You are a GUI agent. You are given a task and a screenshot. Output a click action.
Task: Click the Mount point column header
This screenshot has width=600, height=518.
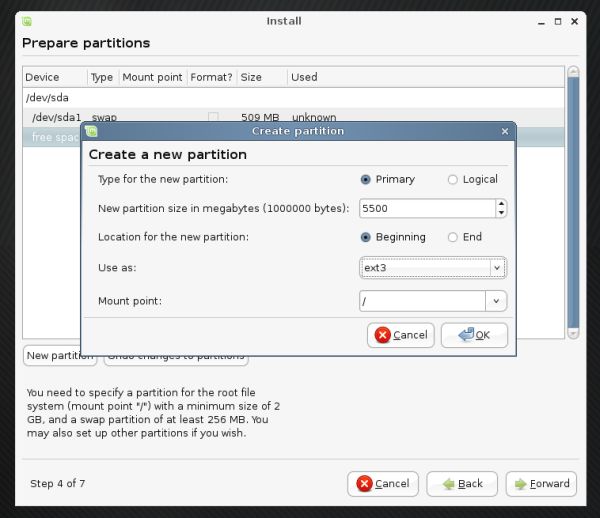(153, 77)
